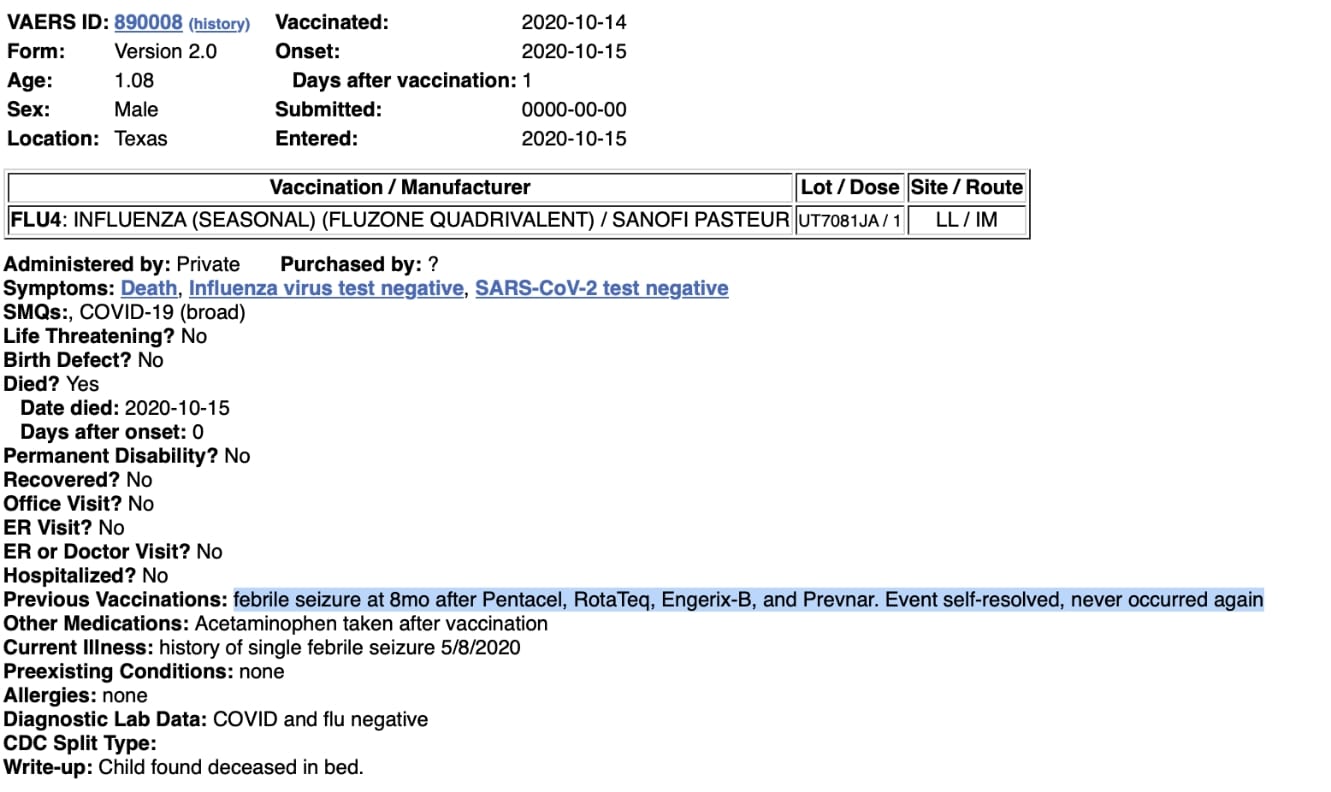Viewport: 1331px width, 792px height.
Task: Click the LL / IM route cell
Action: (967, 220)
